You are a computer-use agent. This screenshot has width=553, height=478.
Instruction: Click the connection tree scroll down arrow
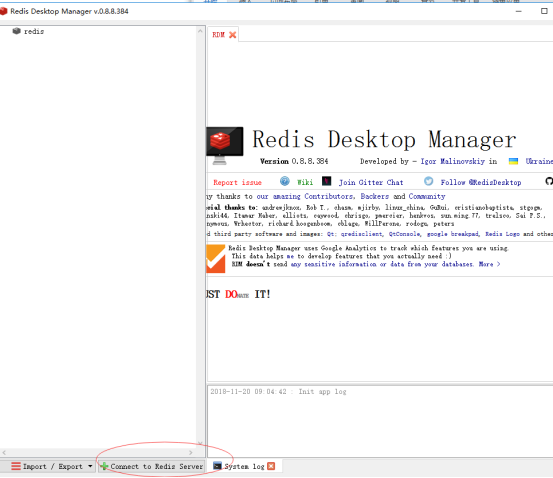(200, 443)
